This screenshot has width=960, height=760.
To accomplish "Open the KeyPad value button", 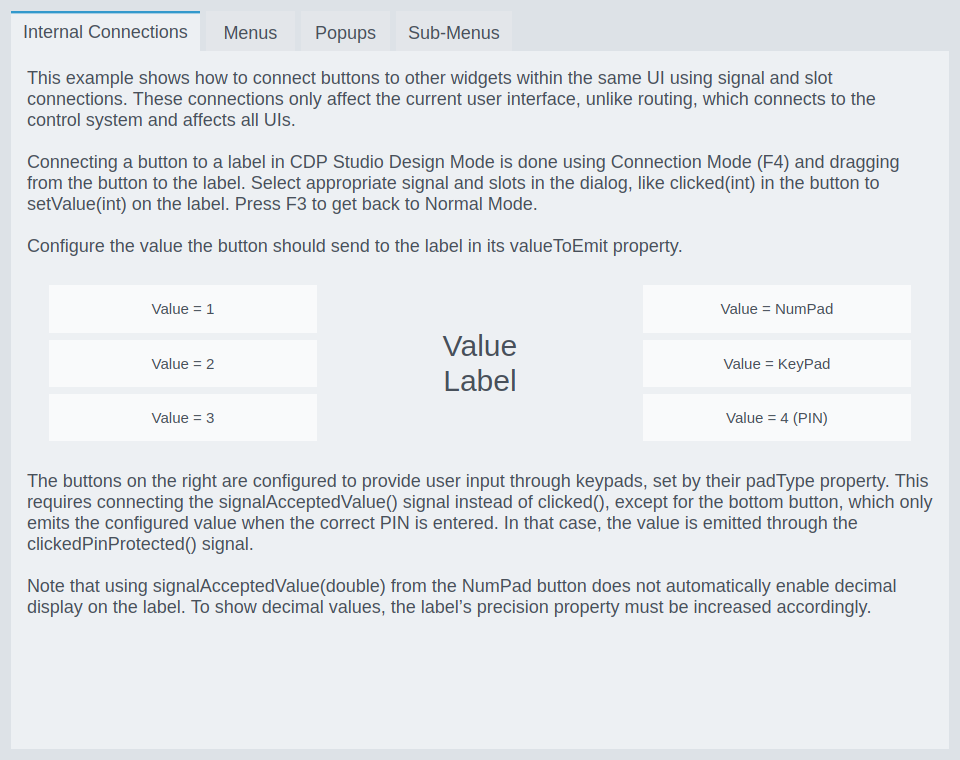I will (776, 364).
